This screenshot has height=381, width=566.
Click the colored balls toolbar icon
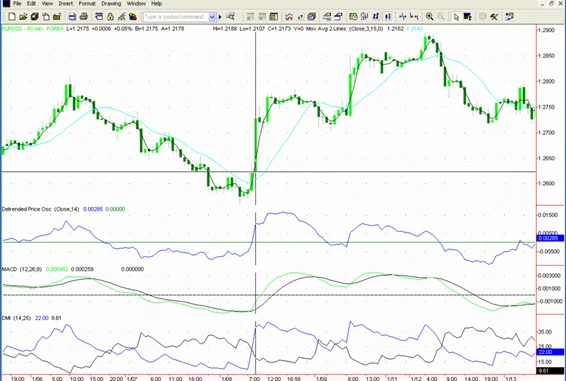pos(133,17)
